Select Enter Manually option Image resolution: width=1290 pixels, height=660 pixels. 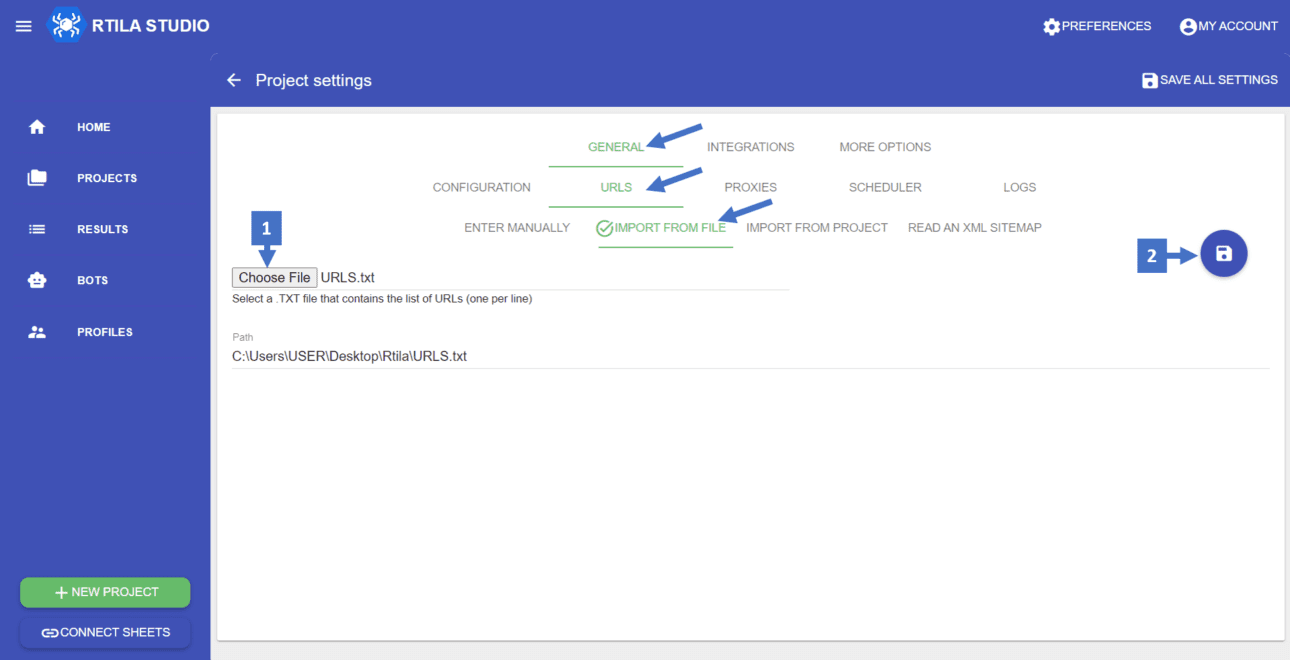[x=517, y=228]
